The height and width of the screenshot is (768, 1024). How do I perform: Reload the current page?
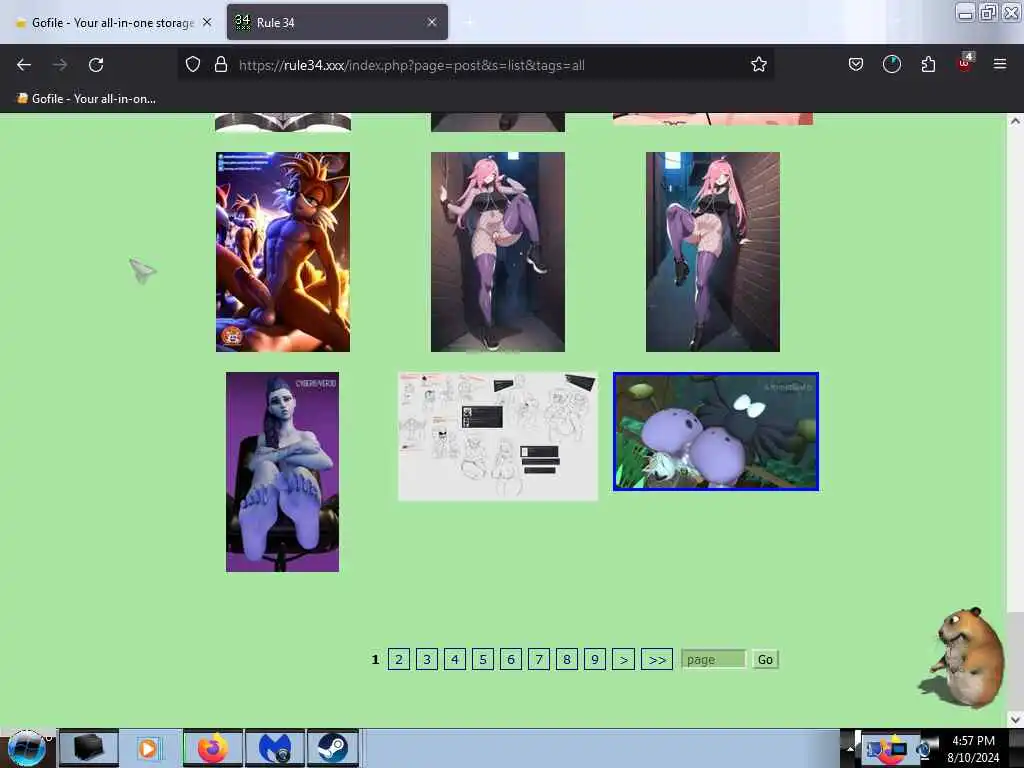click(96, 65)
